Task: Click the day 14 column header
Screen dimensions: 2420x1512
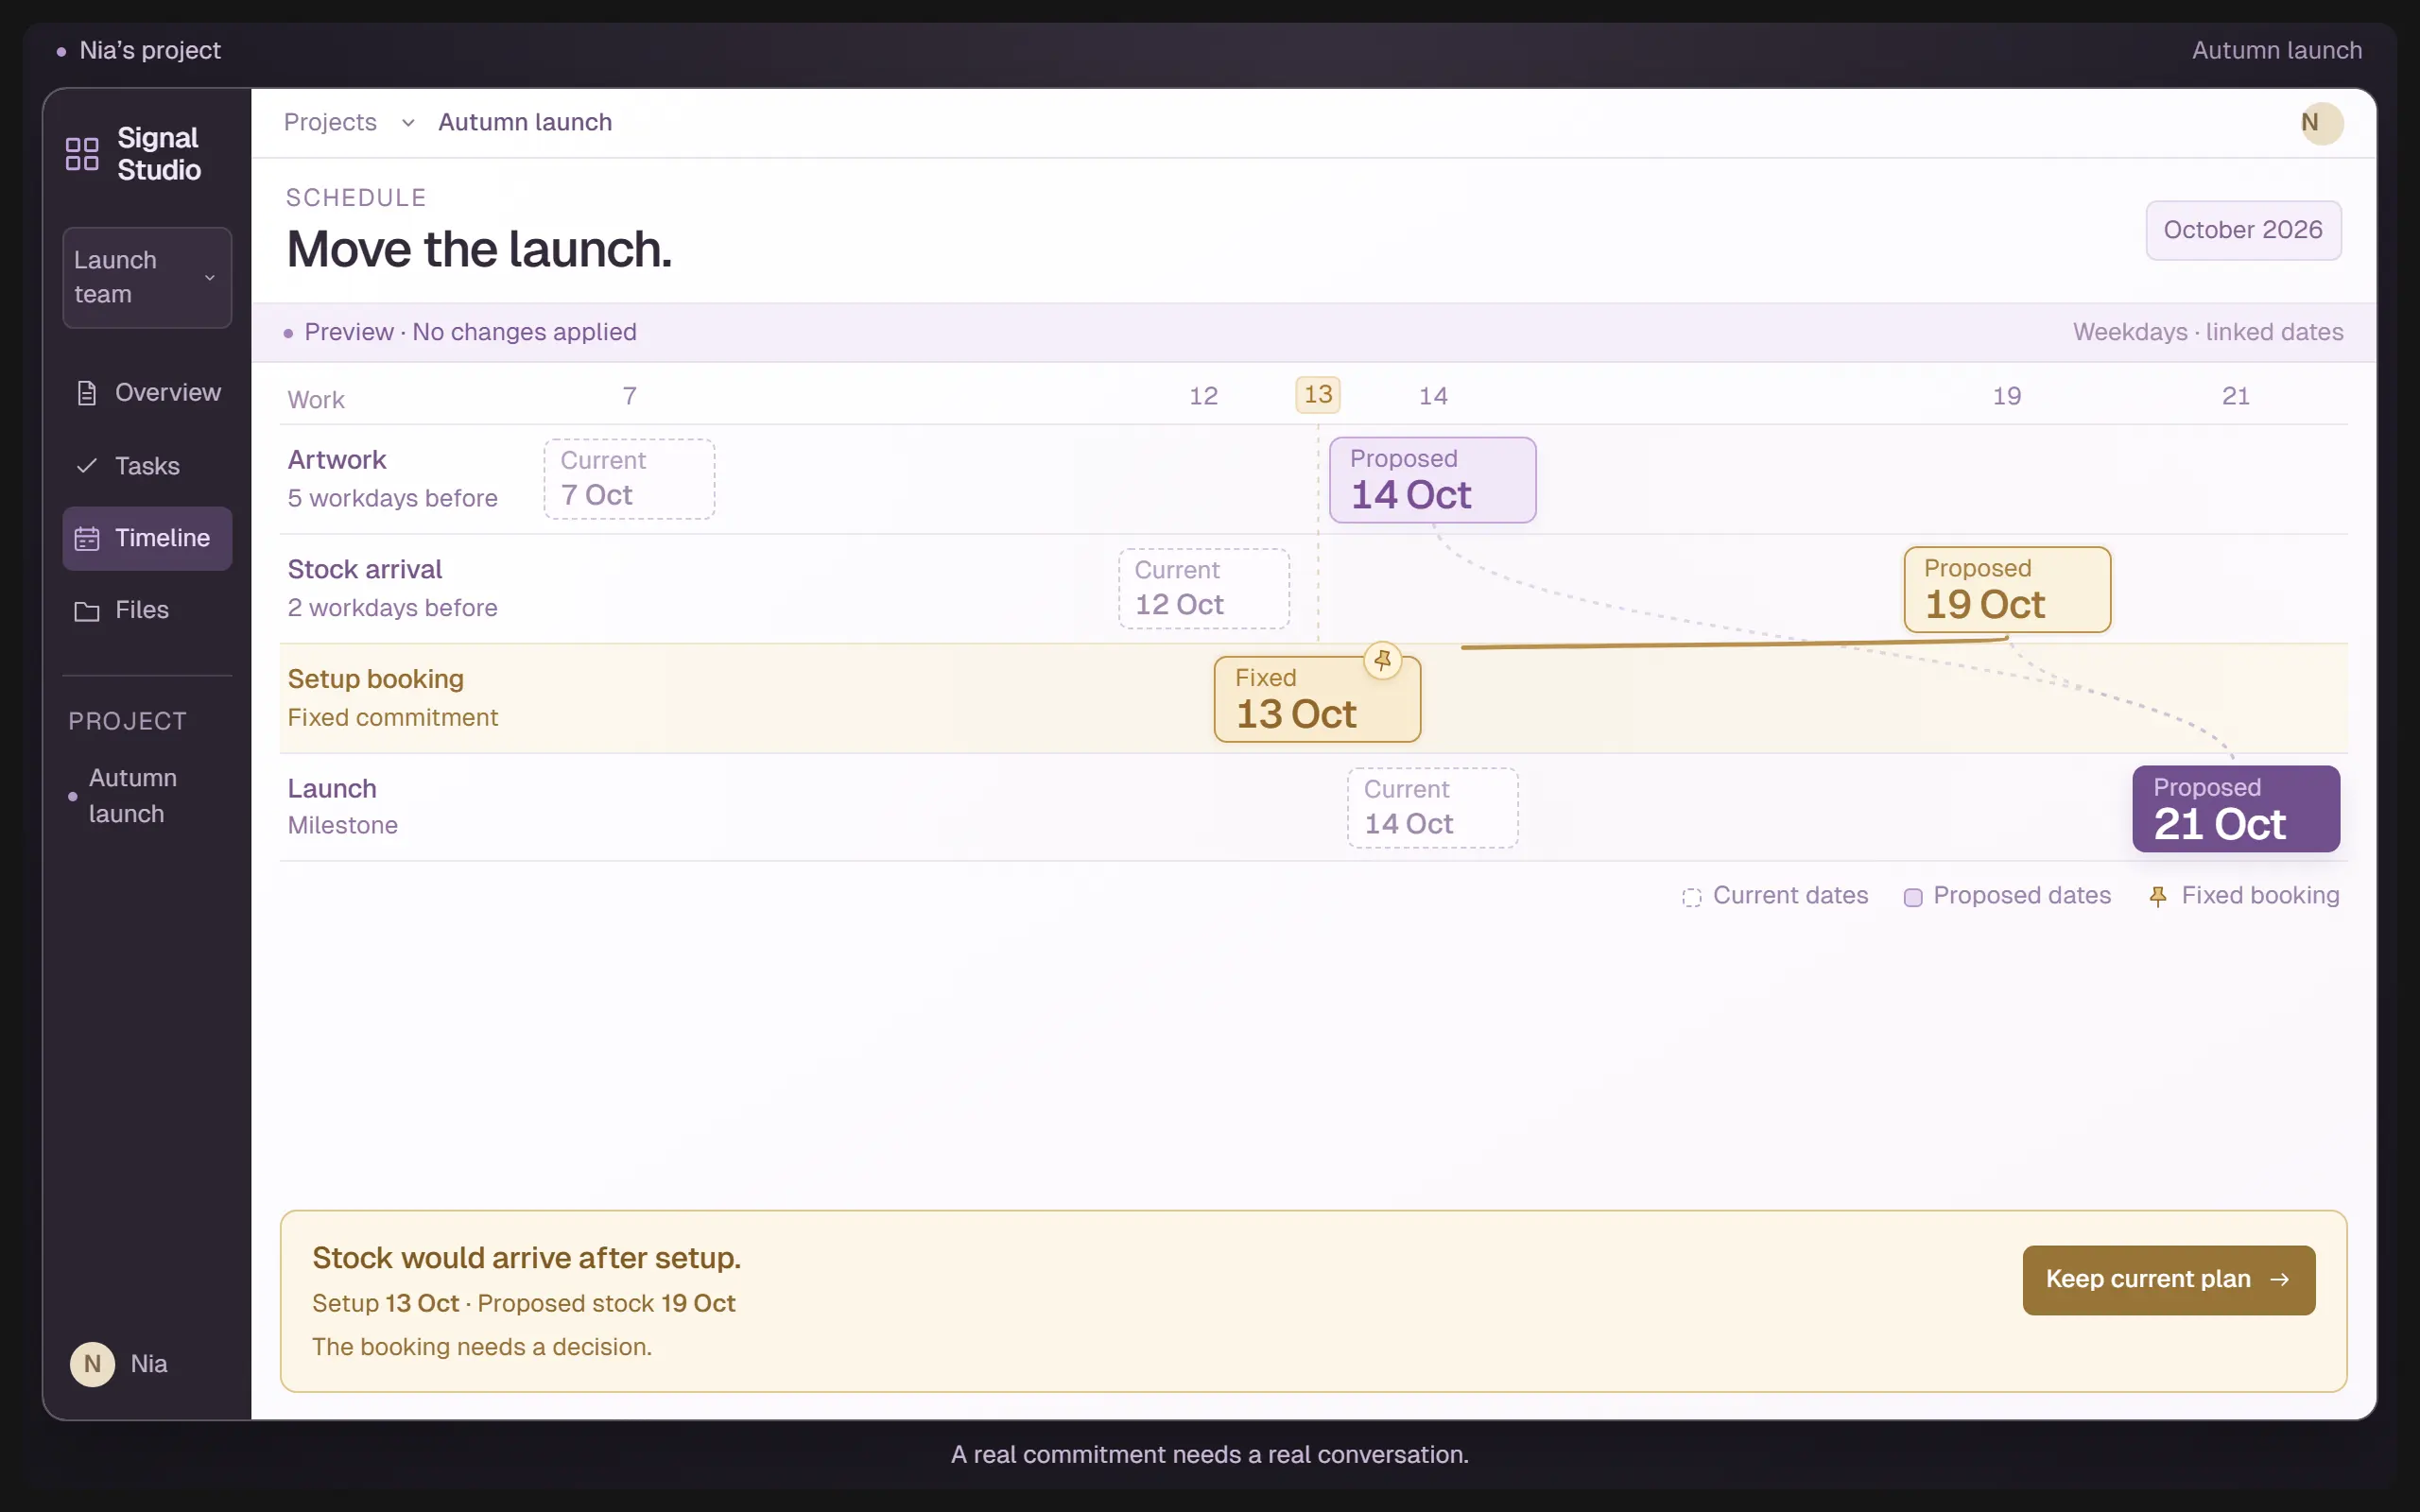Action: click(1432, 396)
